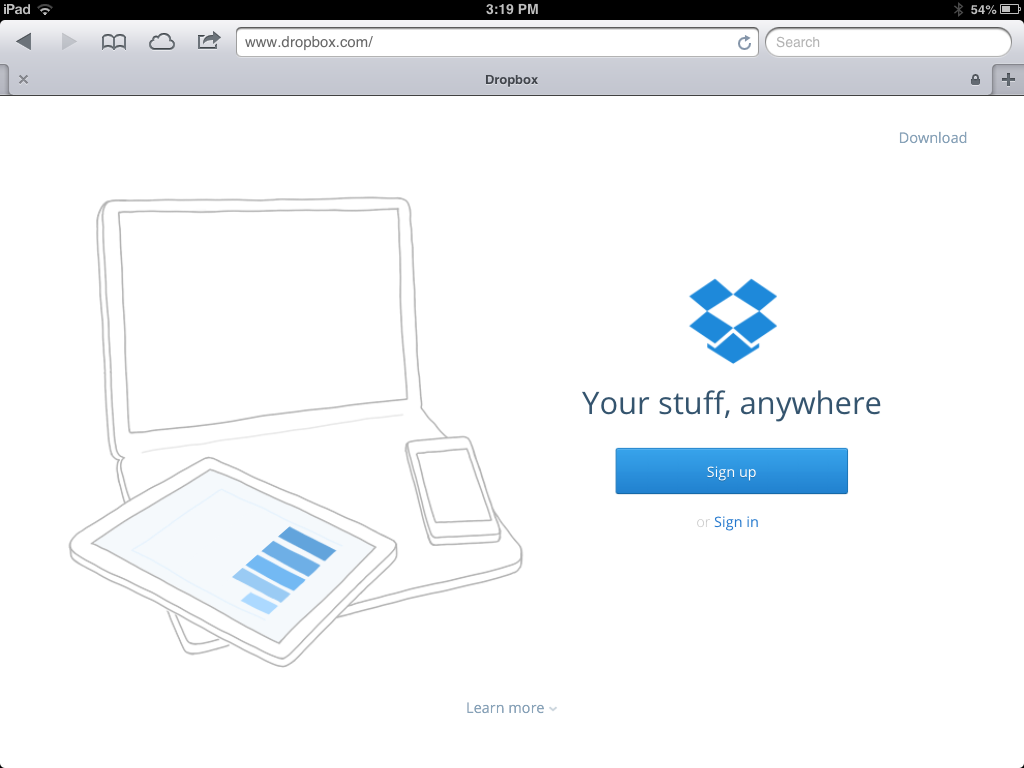1024x768 pixels.
Task: Click the tablet illustration with blue bars
Action: 233,562
